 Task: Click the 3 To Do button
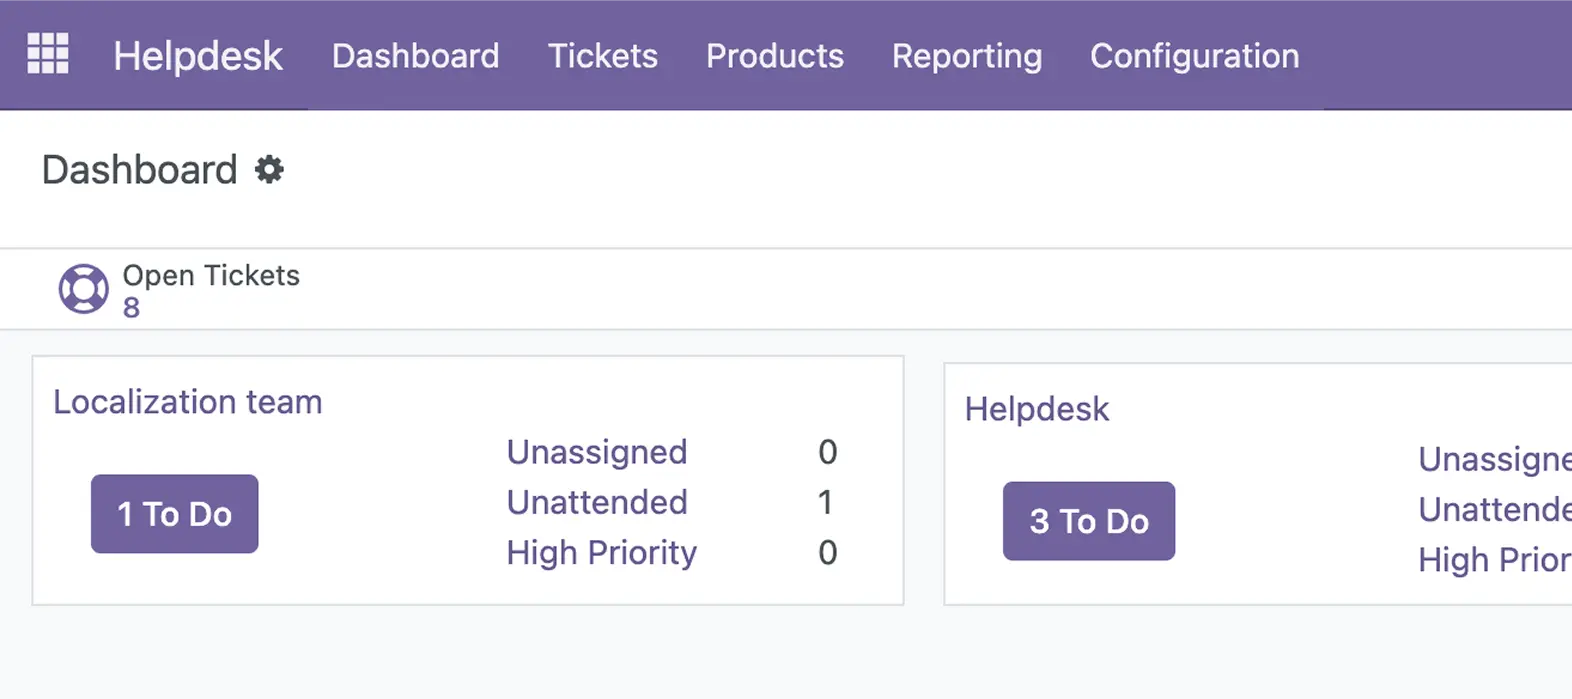[x=1089, y=521]
